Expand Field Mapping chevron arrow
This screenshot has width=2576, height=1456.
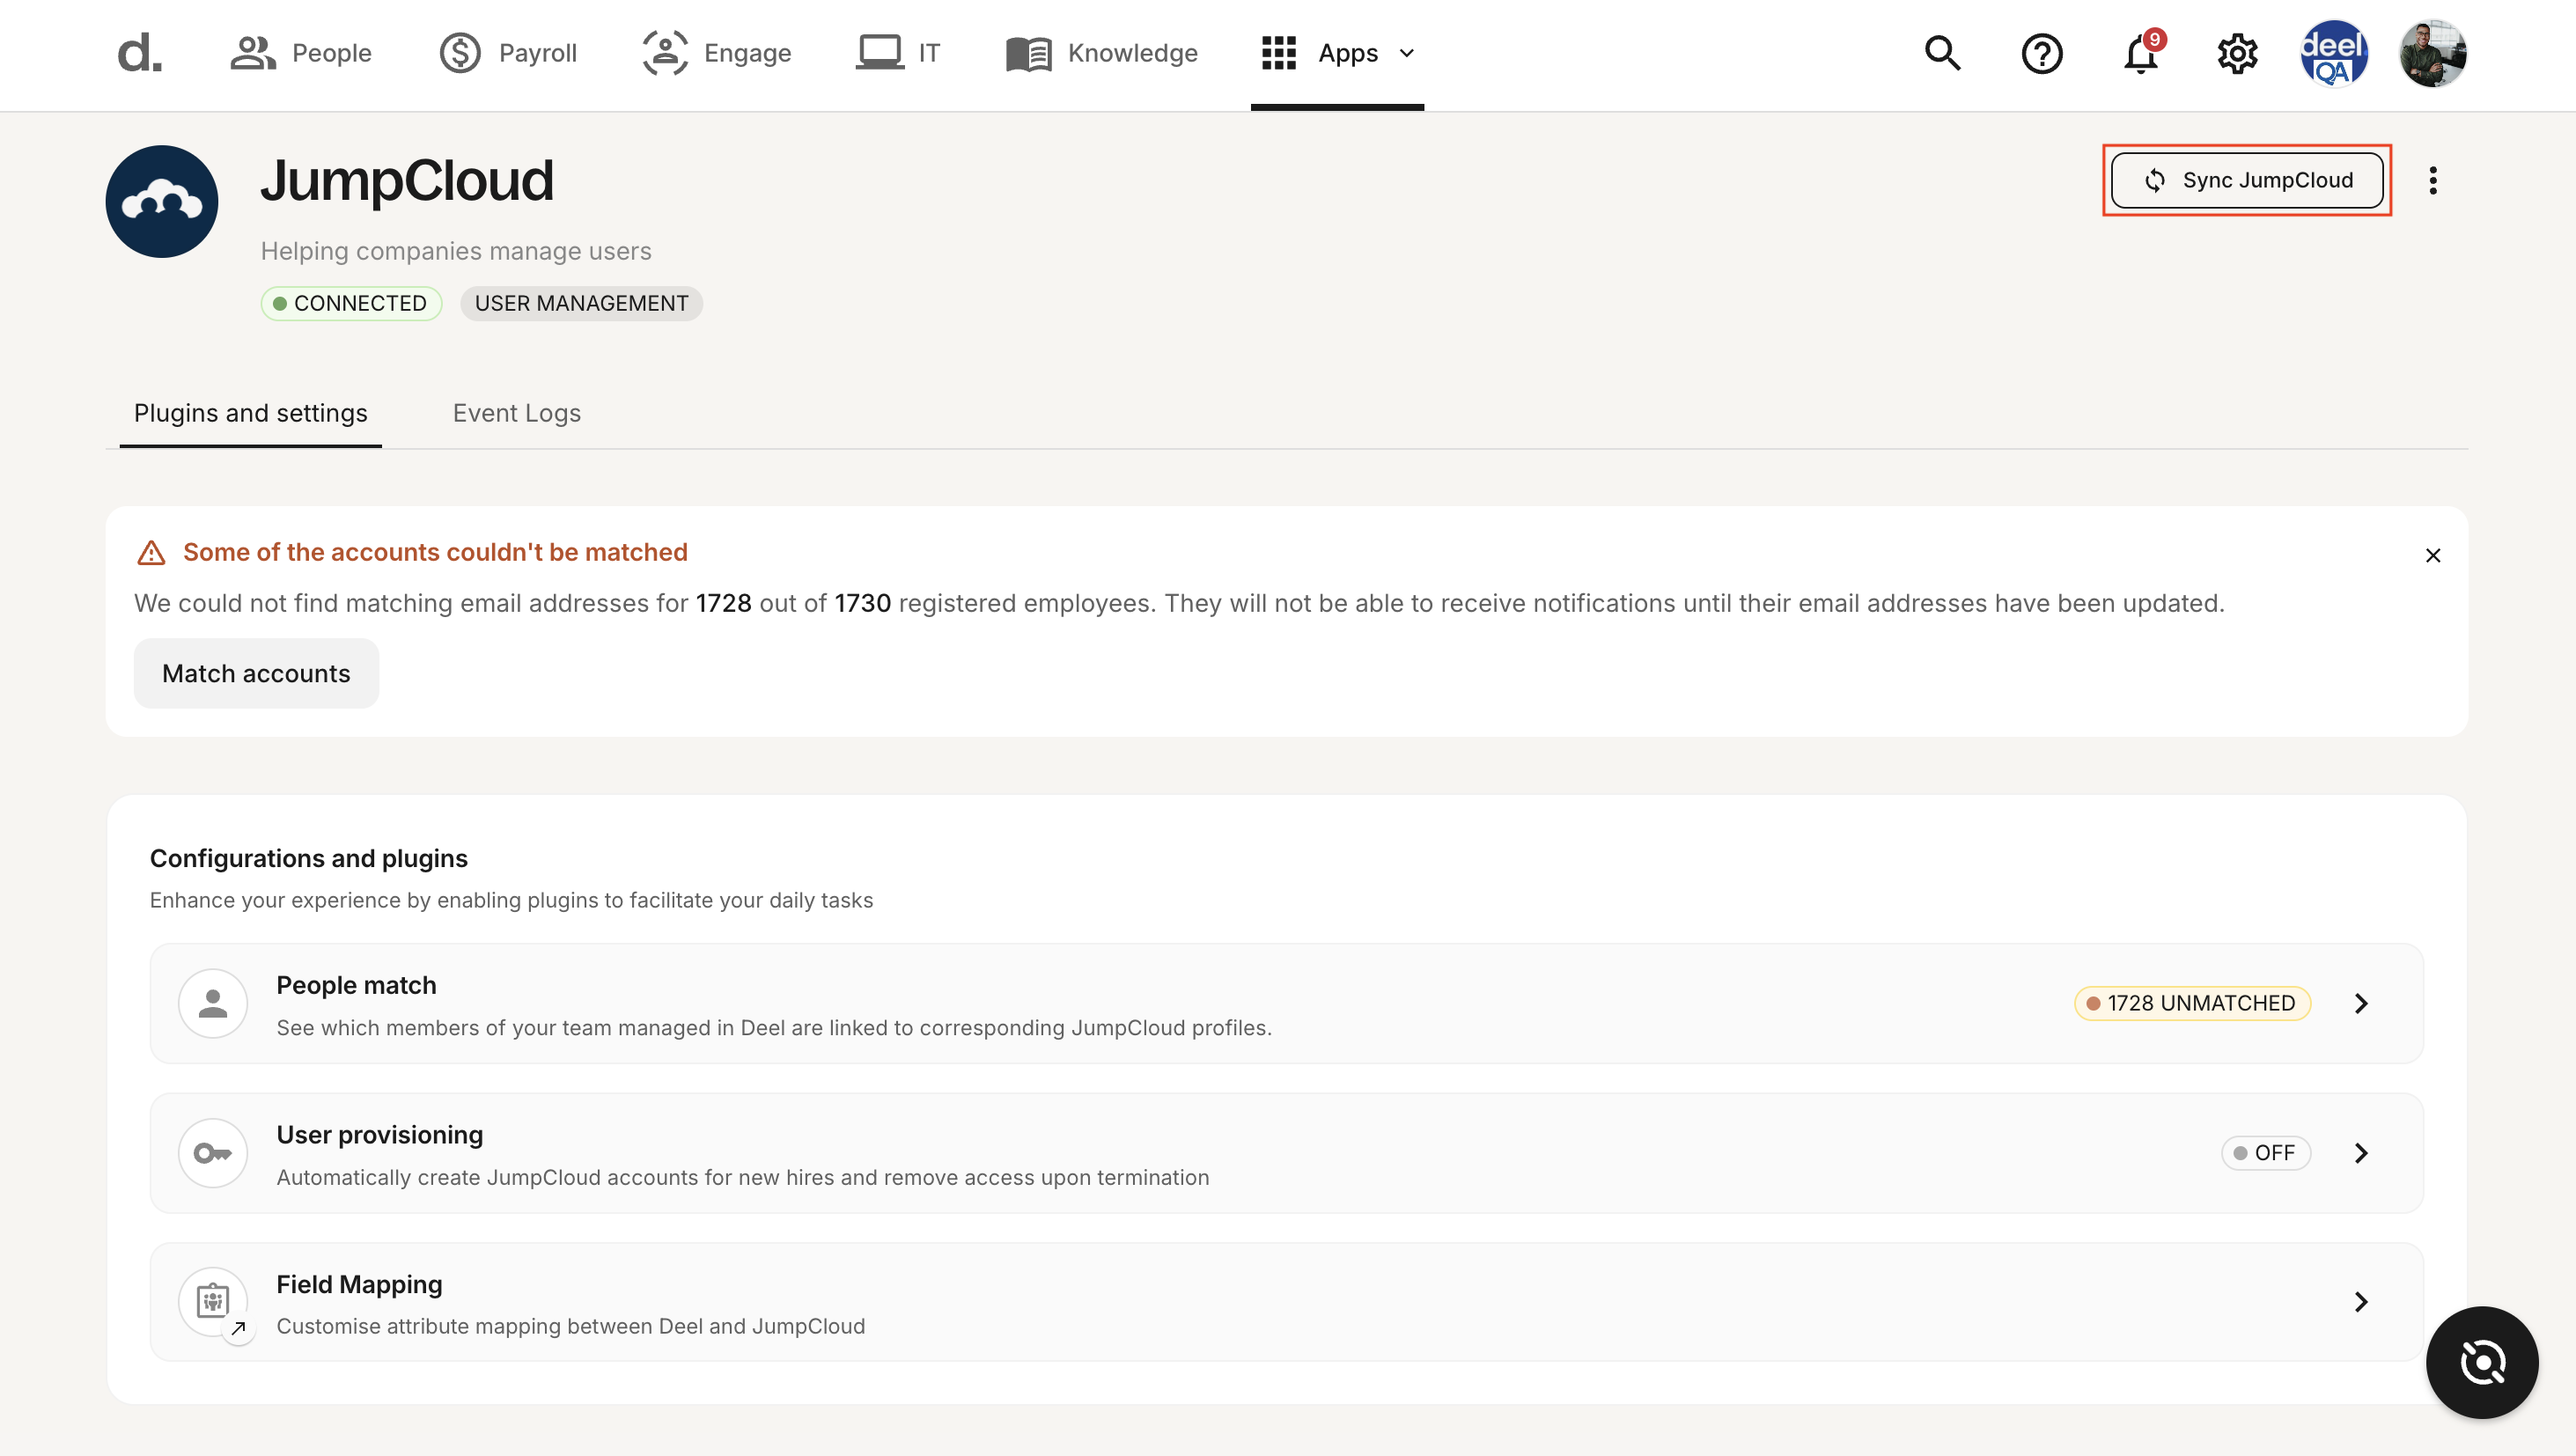(2361, 1302)
